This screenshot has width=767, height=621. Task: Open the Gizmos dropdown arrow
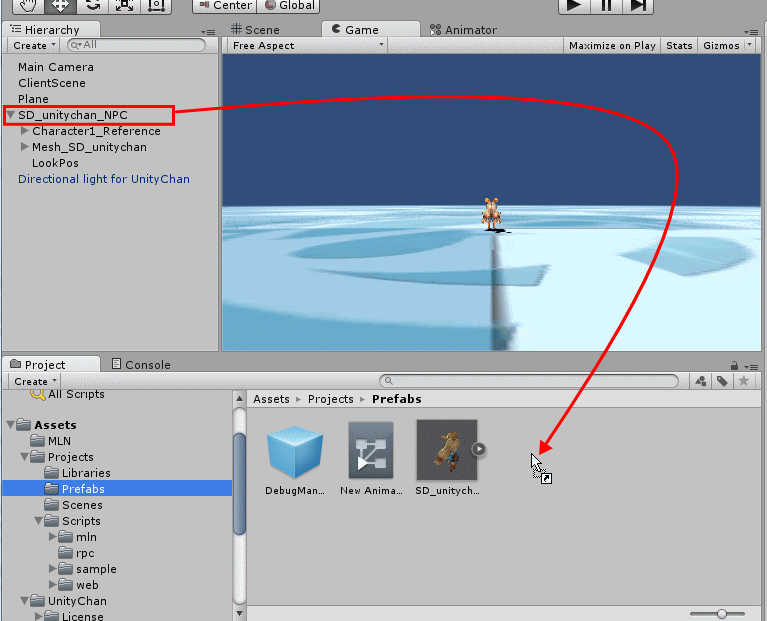[749, 44]
